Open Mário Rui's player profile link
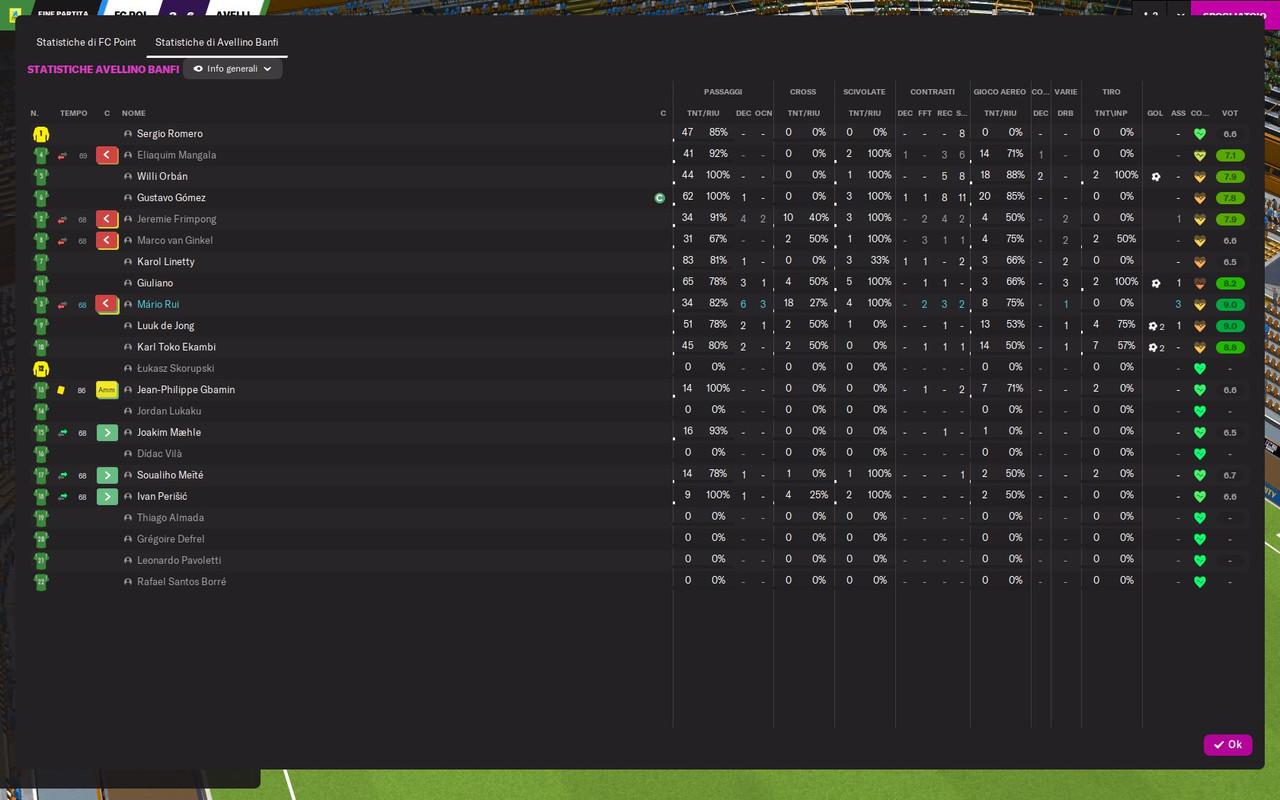 (x=158, y=305)
